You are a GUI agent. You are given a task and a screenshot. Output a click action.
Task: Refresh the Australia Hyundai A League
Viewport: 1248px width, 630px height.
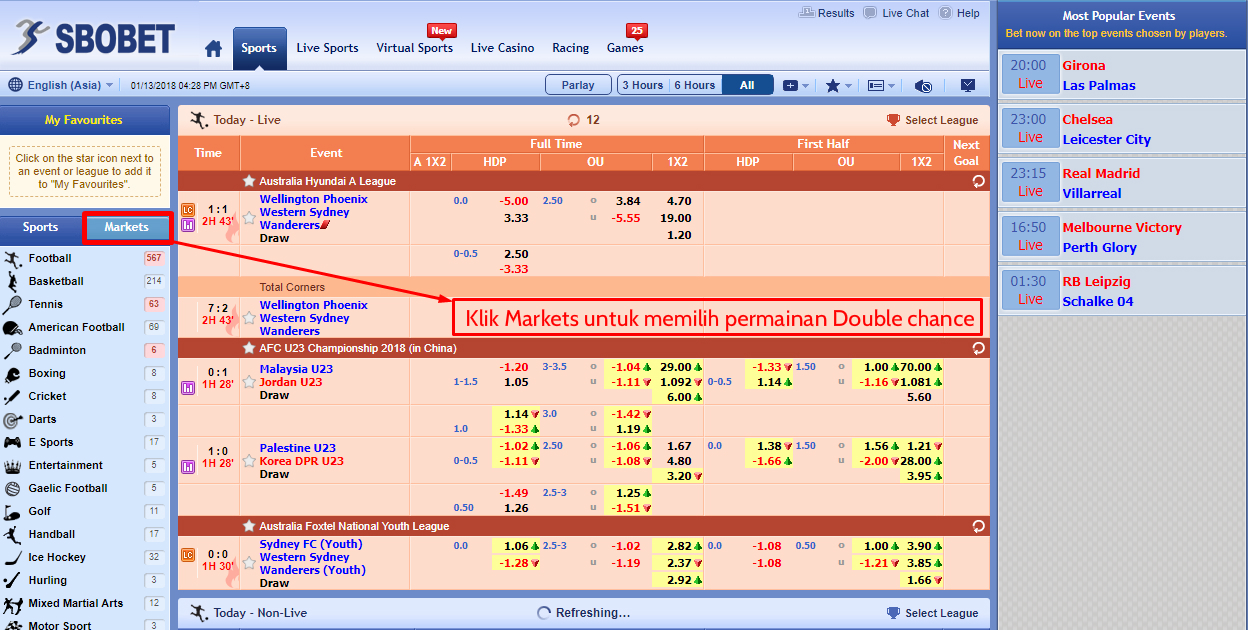pos(978,182)
